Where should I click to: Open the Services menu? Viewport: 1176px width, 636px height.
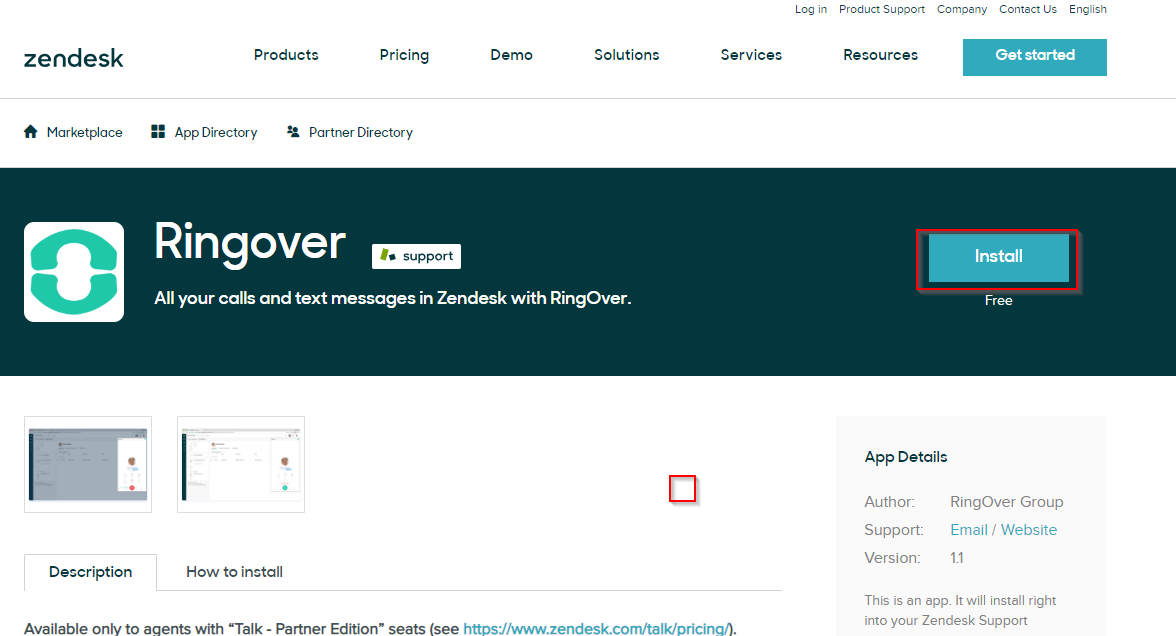click(x=752, y=55)
